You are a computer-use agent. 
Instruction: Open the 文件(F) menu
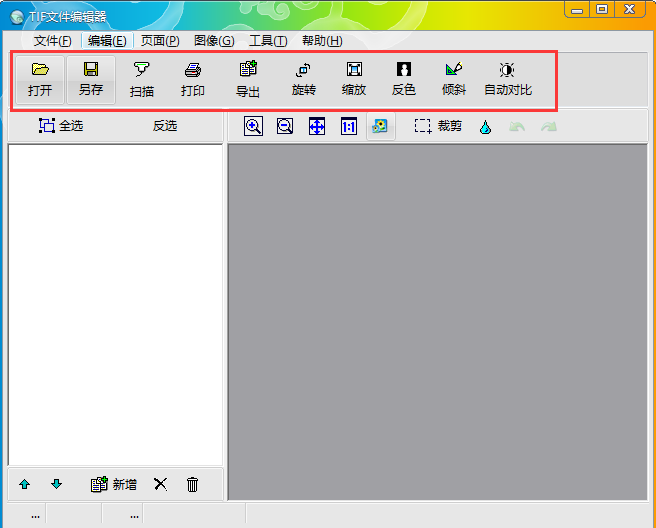tap(53, 41)
